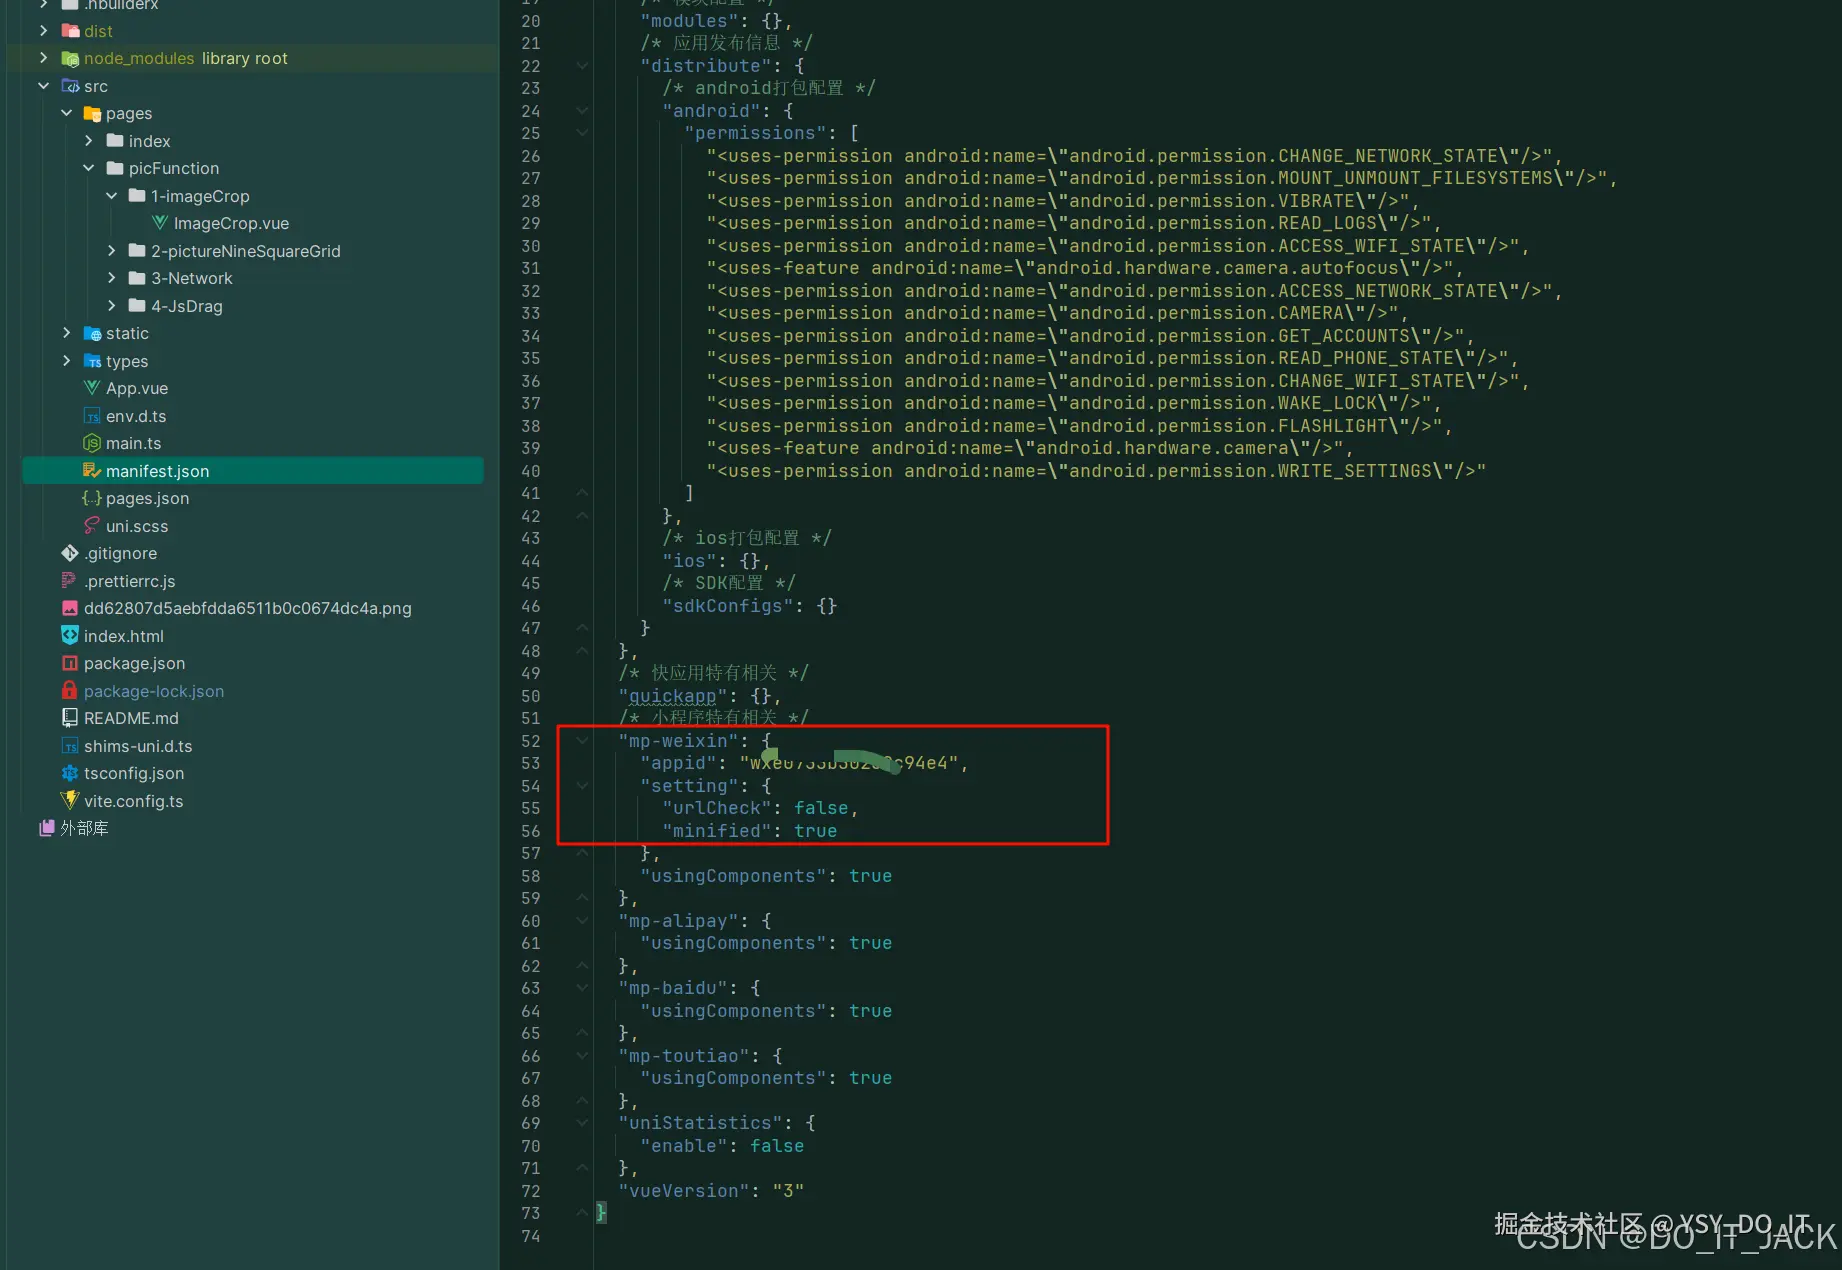Fold the "permissions" array on line 25
This screenshot has height=1270, width=1842.
pyautogui.click(x=582, y=133)
